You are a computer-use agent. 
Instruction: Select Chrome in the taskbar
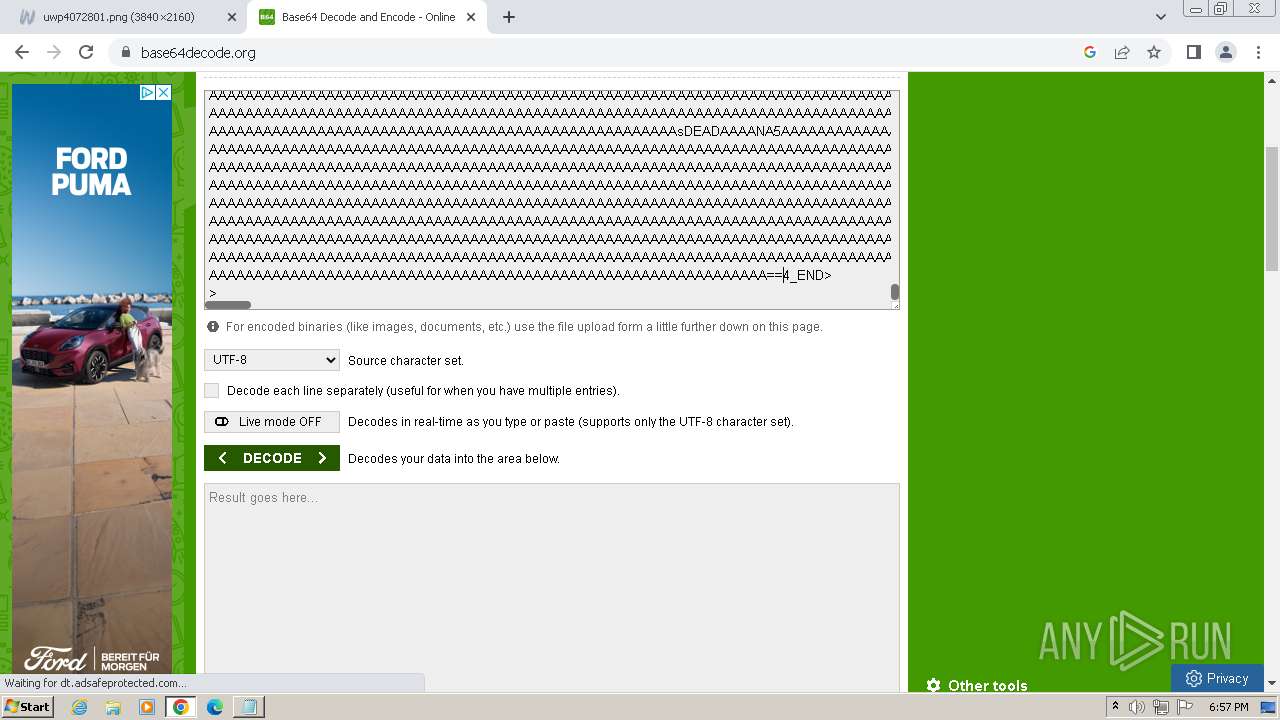tap(181, 707)
